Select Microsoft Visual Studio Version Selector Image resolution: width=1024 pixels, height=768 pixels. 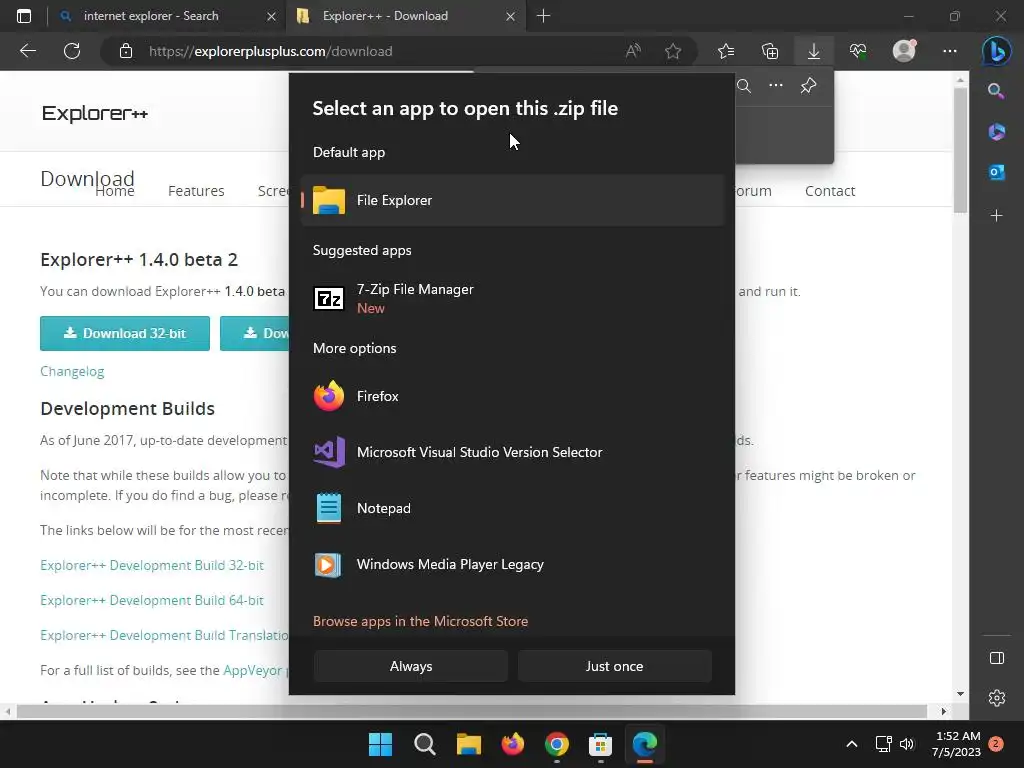coord(513,452)
